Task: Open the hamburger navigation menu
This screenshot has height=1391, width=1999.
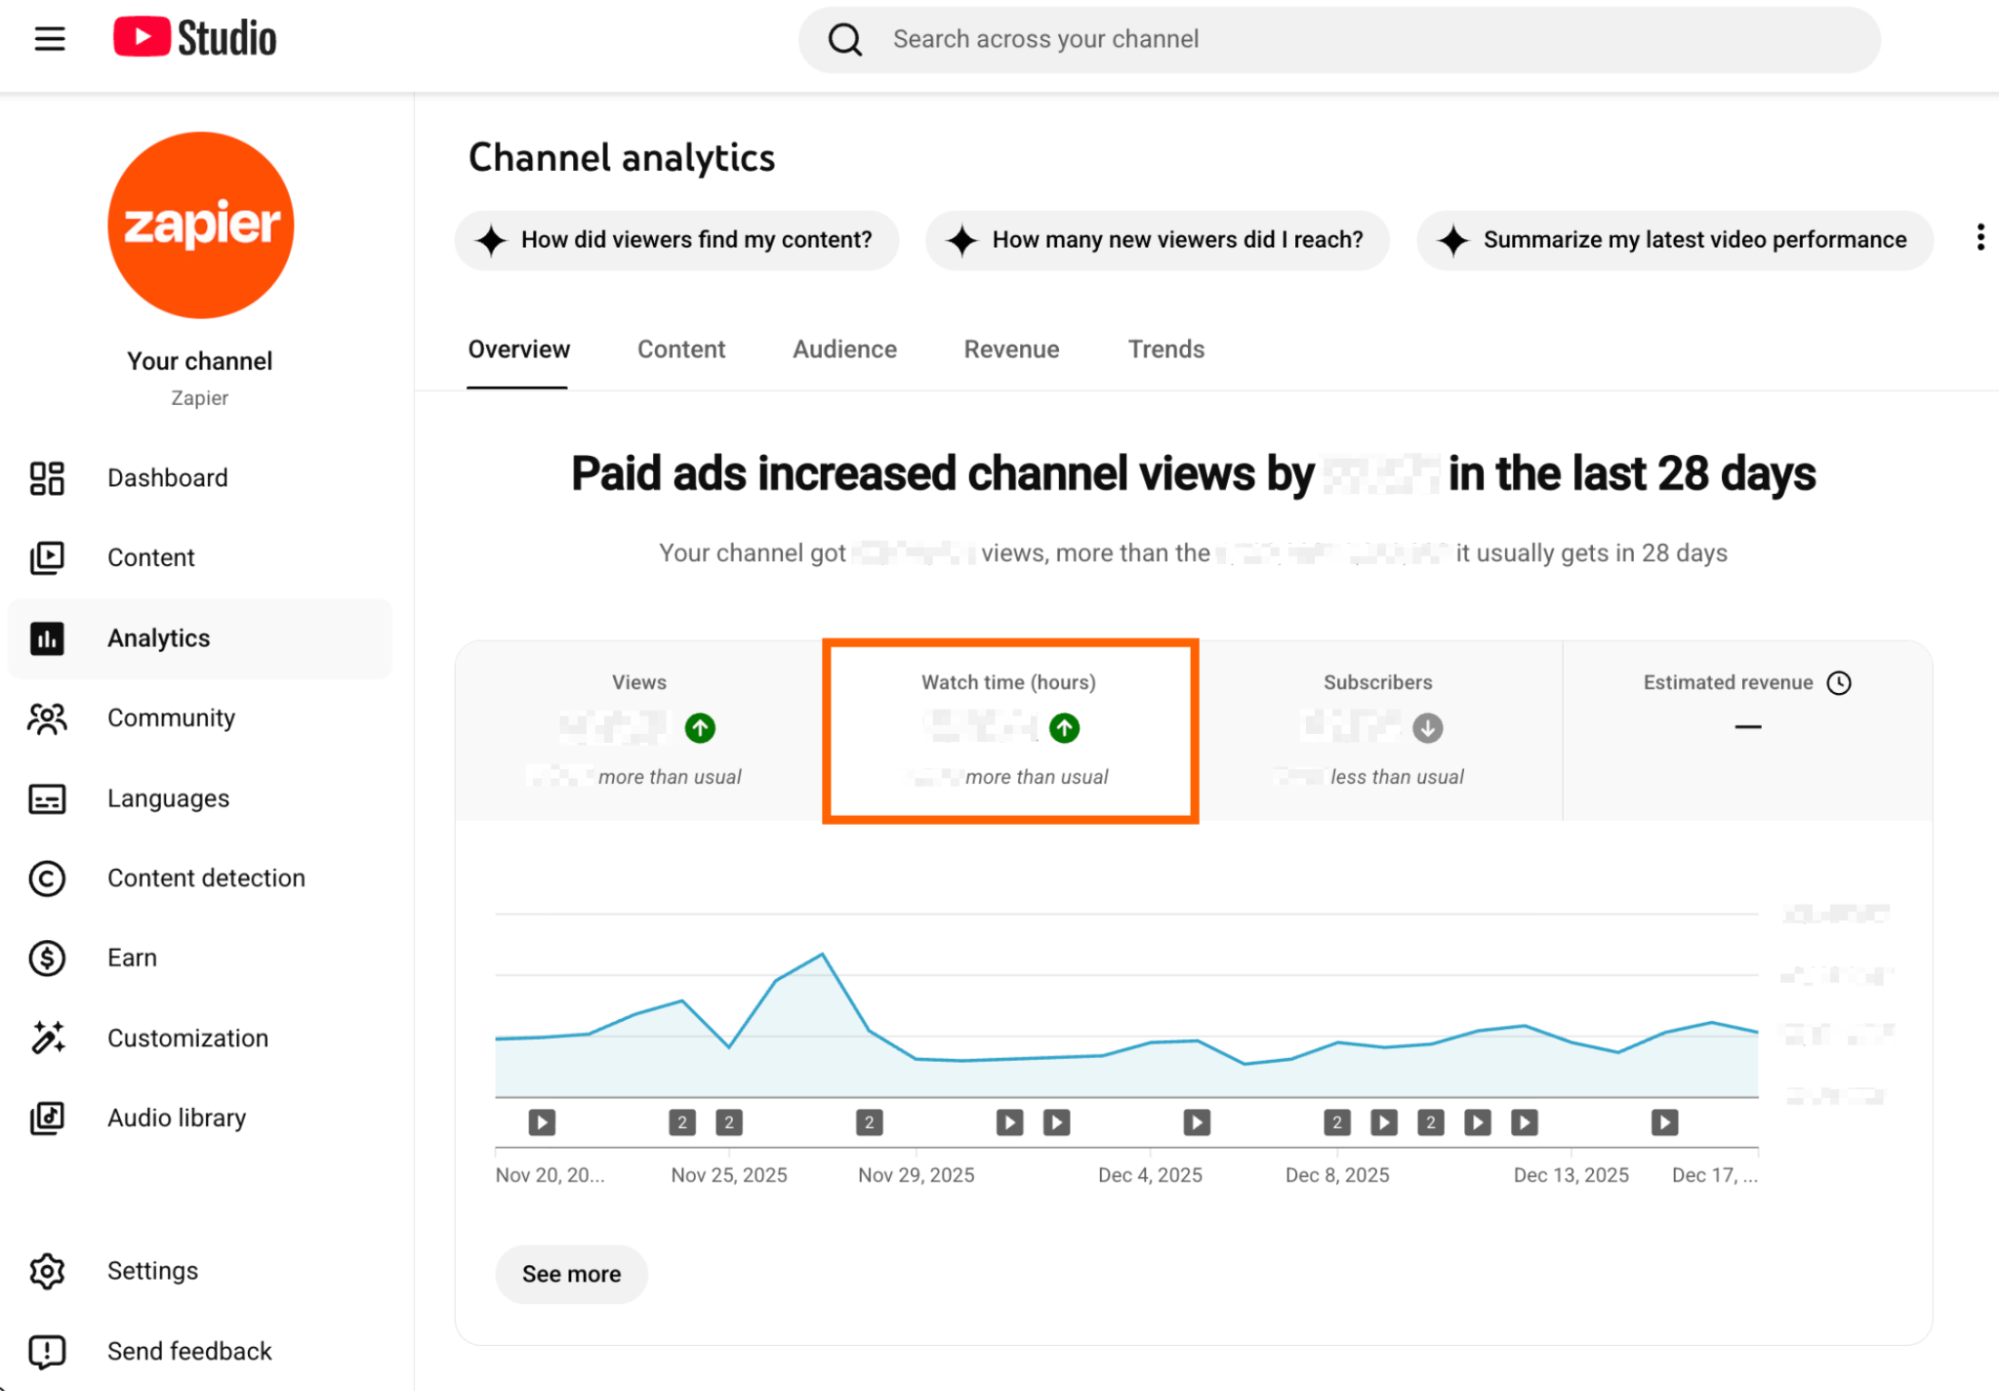Action: [x=48, y=38]
